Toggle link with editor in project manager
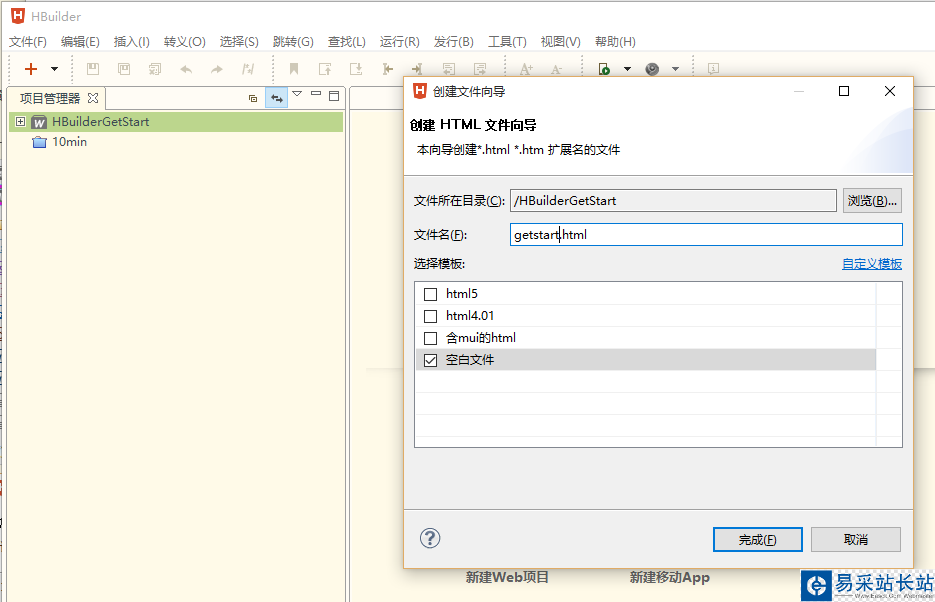 tap(277, 98)
